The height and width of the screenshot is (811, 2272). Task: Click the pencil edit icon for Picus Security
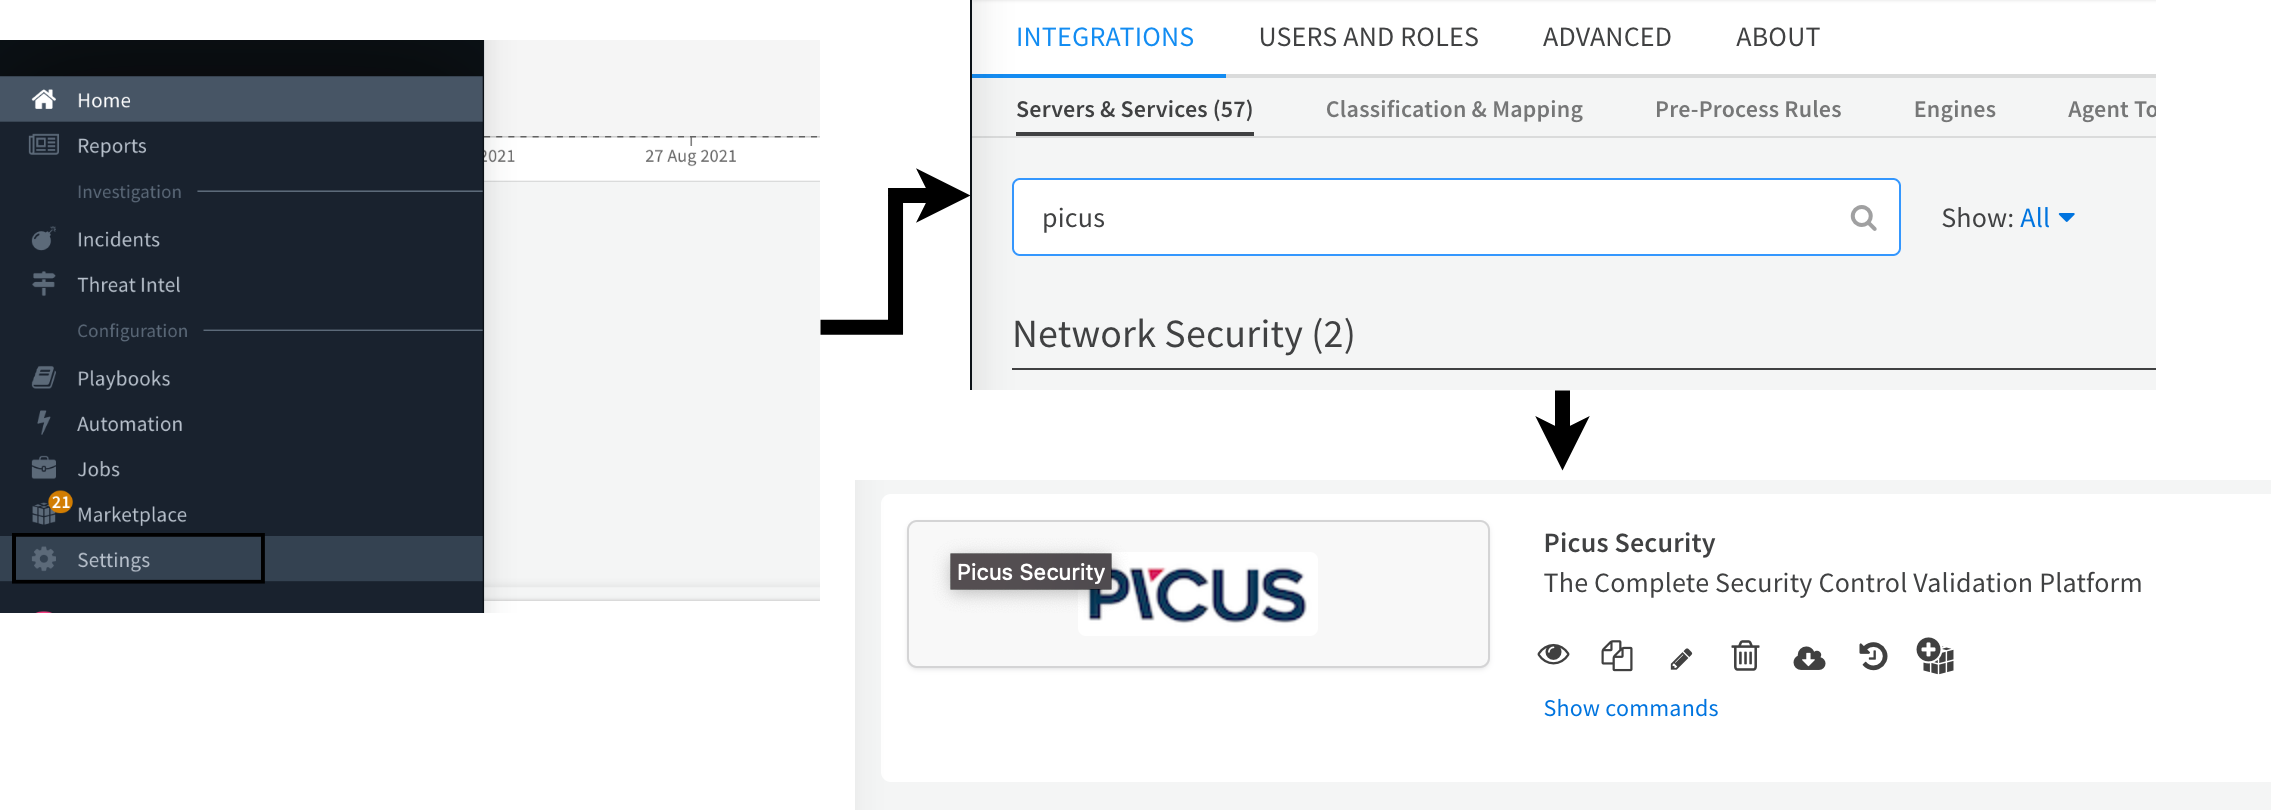pos(1681,658)
